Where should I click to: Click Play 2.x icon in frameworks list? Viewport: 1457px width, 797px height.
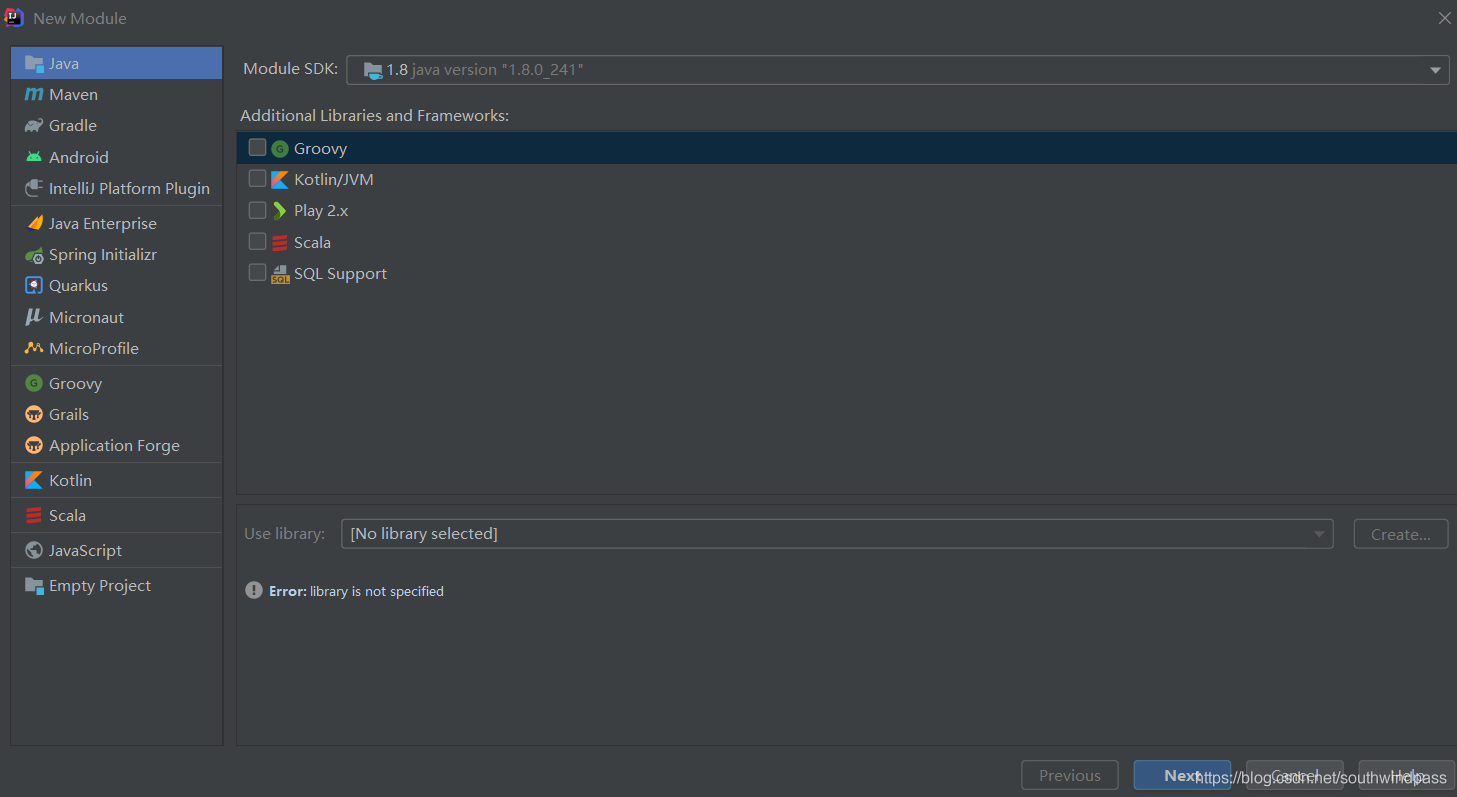point(280,211)
